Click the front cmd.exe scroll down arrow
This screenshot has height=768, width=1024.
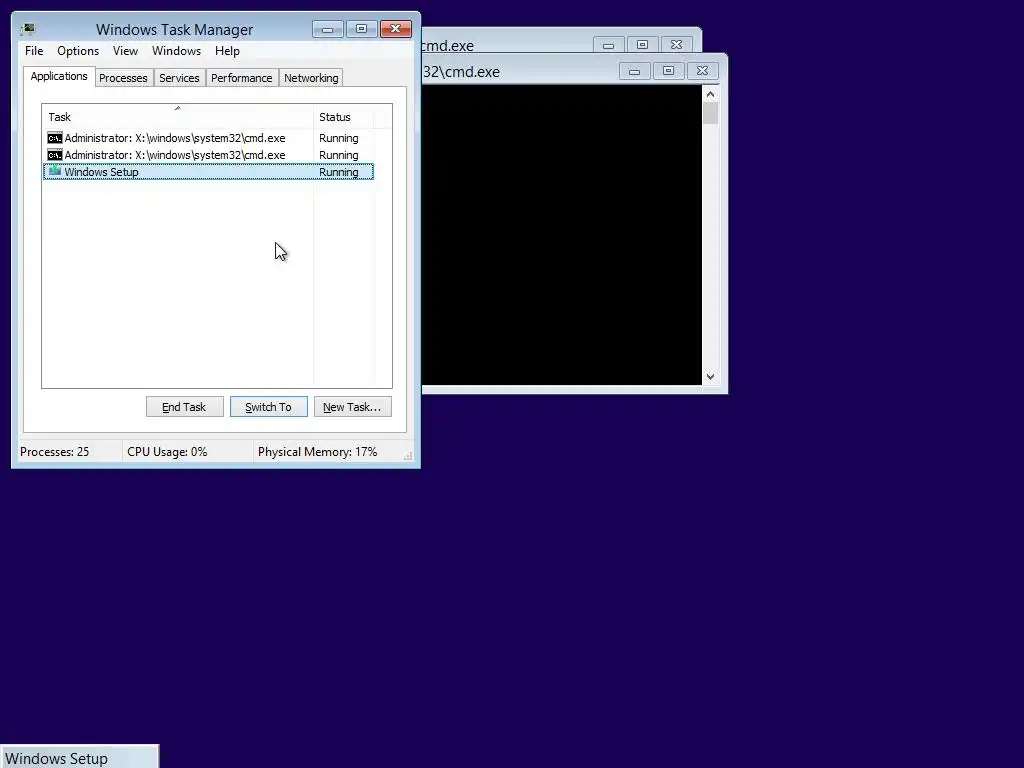pos(711,377)
